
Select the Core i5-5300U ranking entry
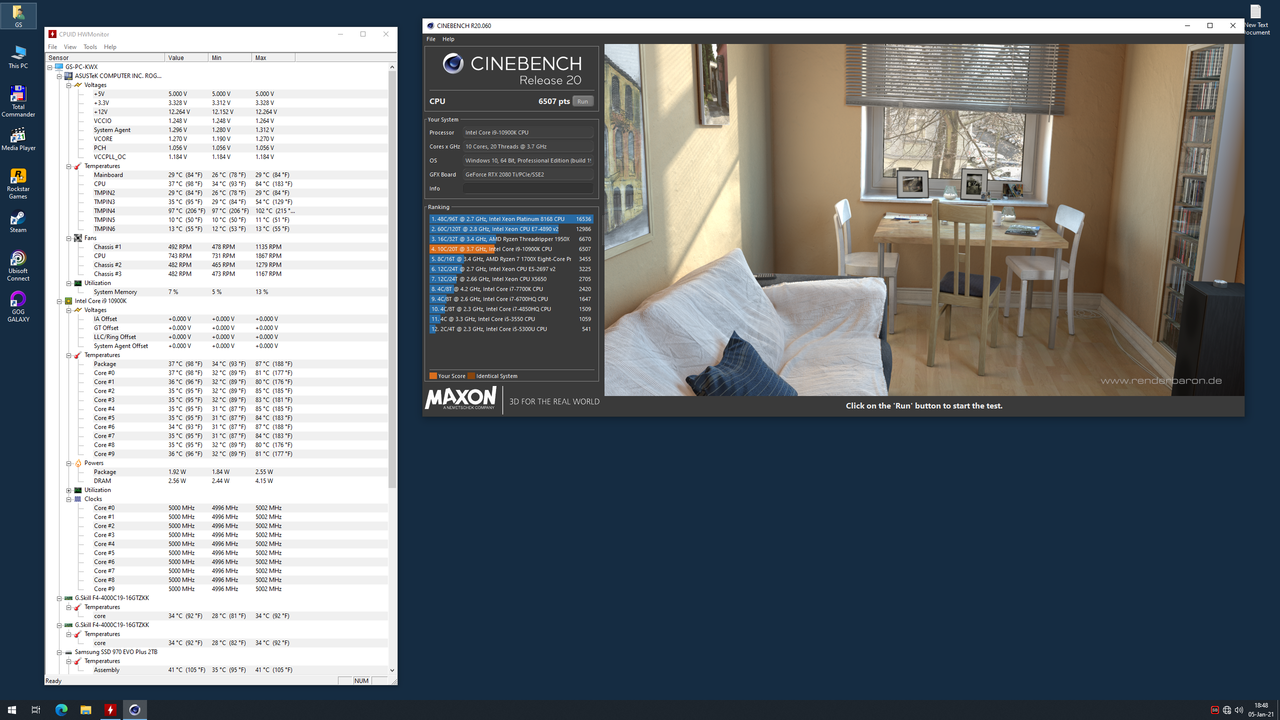[511, 329]
